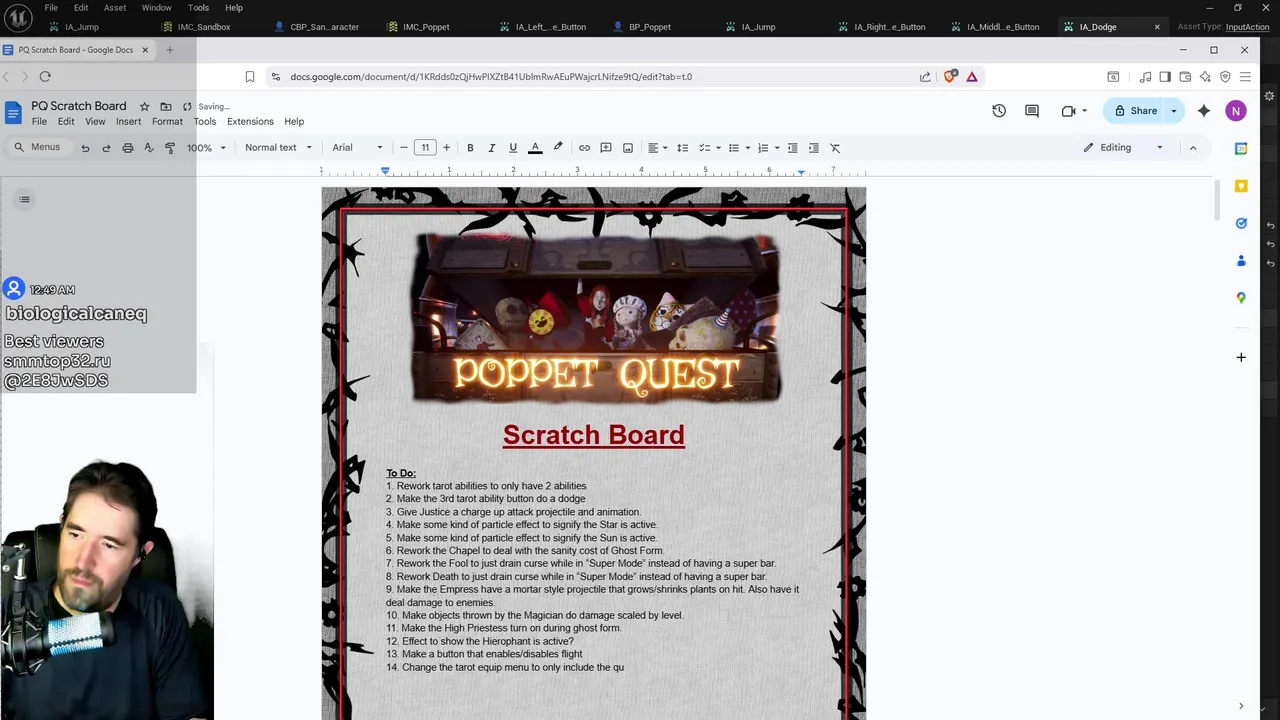Decrease font size with minus button
Image resolution: width=1280 pixels, height=720 pixels.
coord(404,148)
